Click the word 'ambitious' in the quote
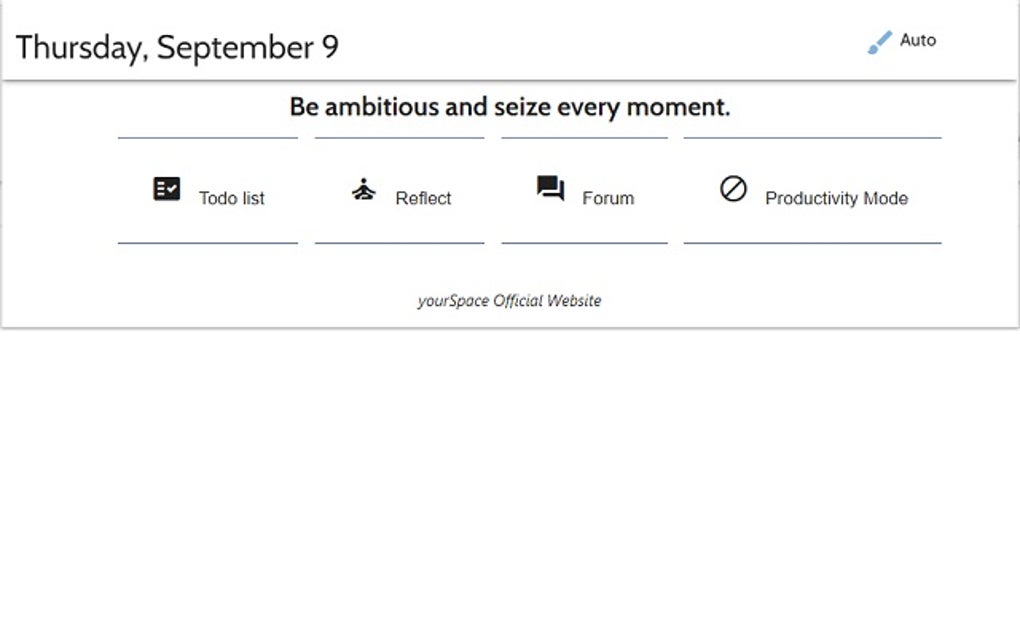Viewport: 1020px width, 638px height. tap(382, 107)
